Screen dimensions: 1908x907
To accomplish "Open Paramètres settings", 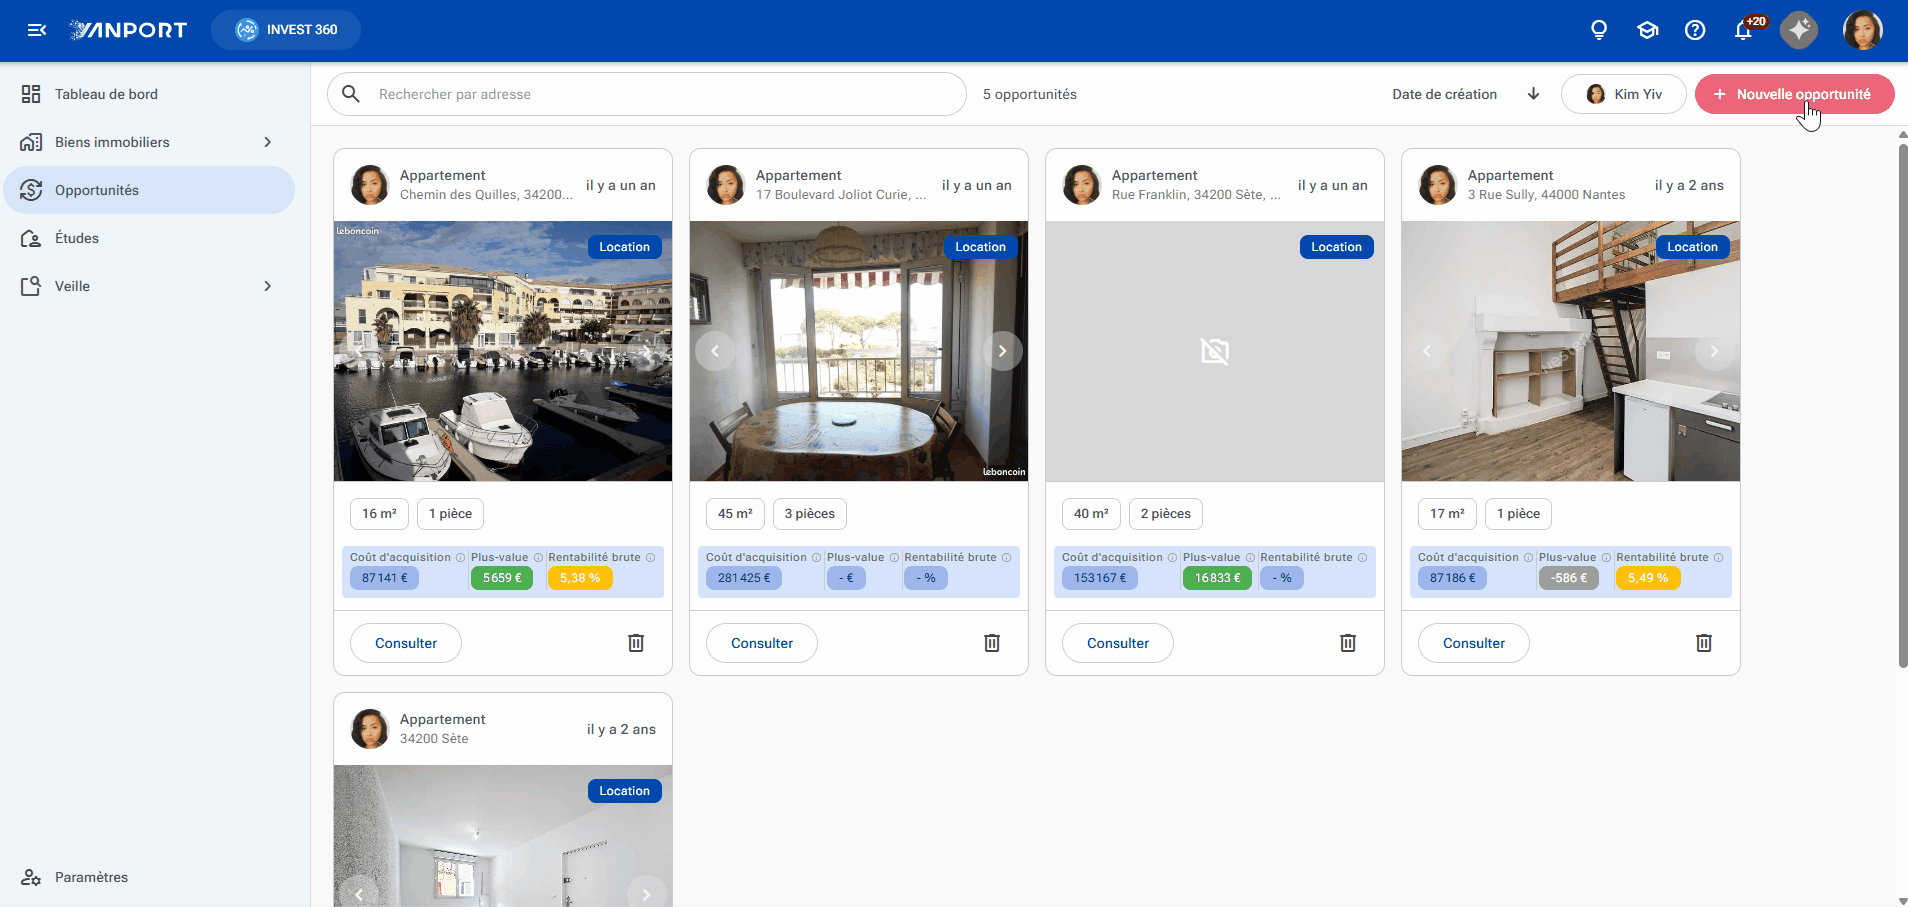I will [150, 877].
